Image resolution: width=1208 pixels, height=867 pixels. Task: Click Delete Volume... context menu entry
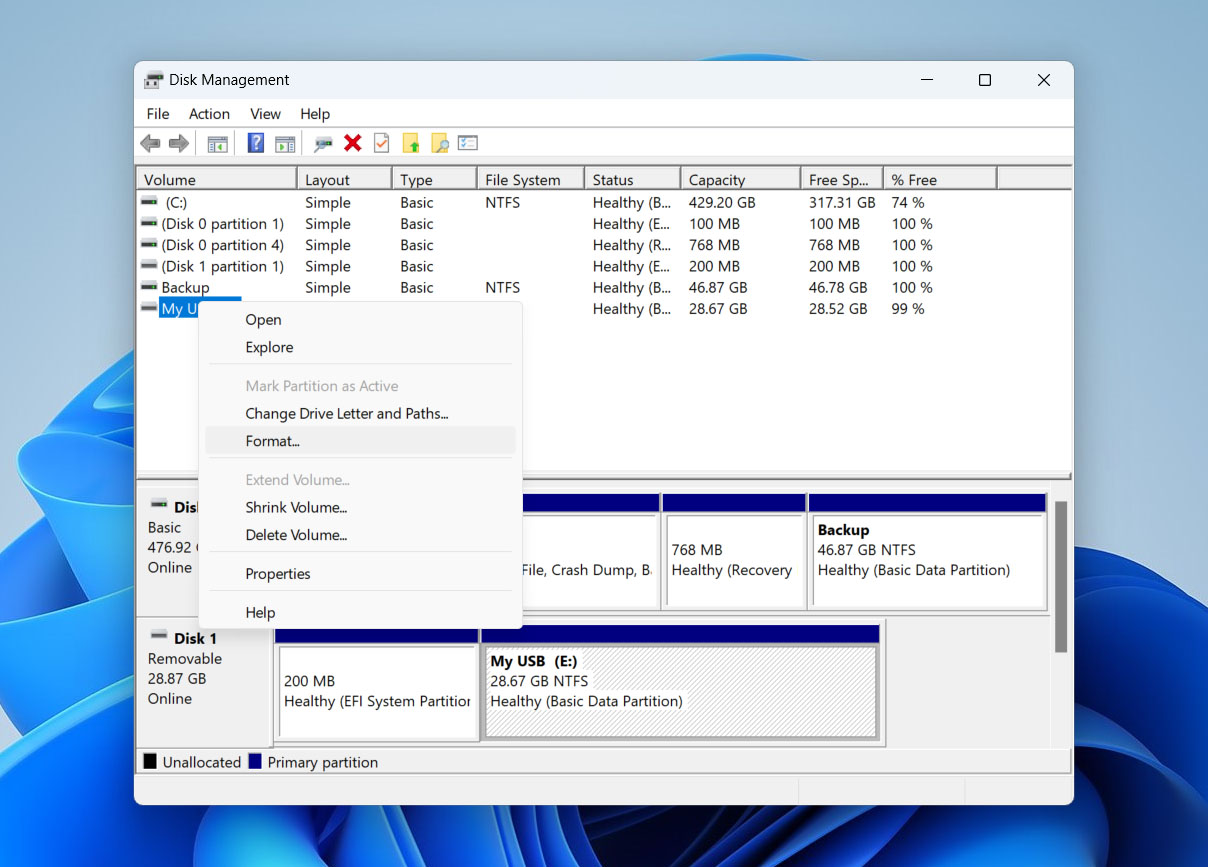[296, 536]
